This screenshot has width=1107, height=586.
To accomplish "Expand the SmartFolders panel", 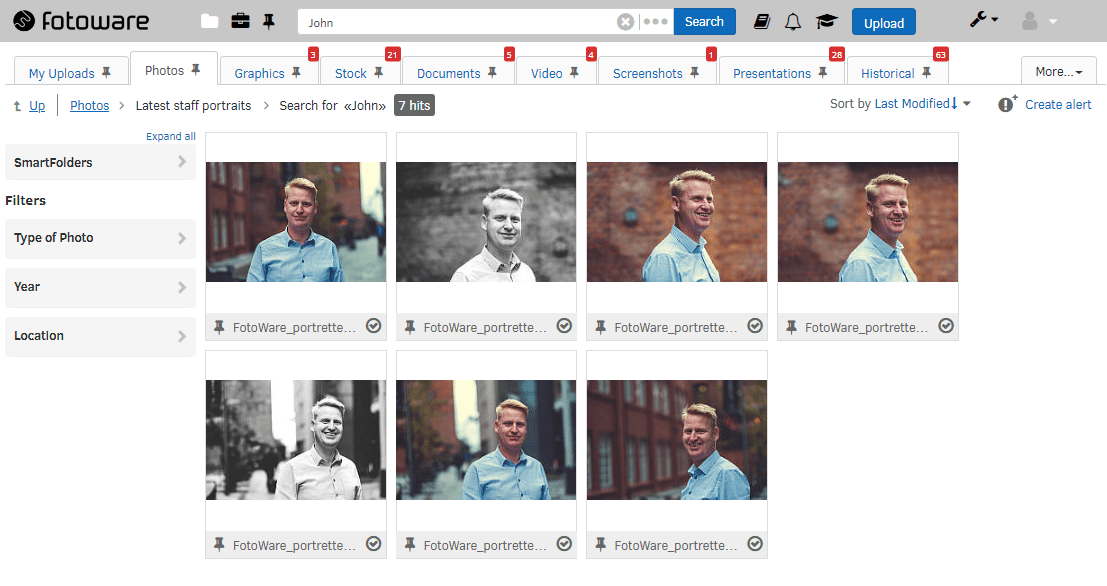I will [x=100, y=162].
